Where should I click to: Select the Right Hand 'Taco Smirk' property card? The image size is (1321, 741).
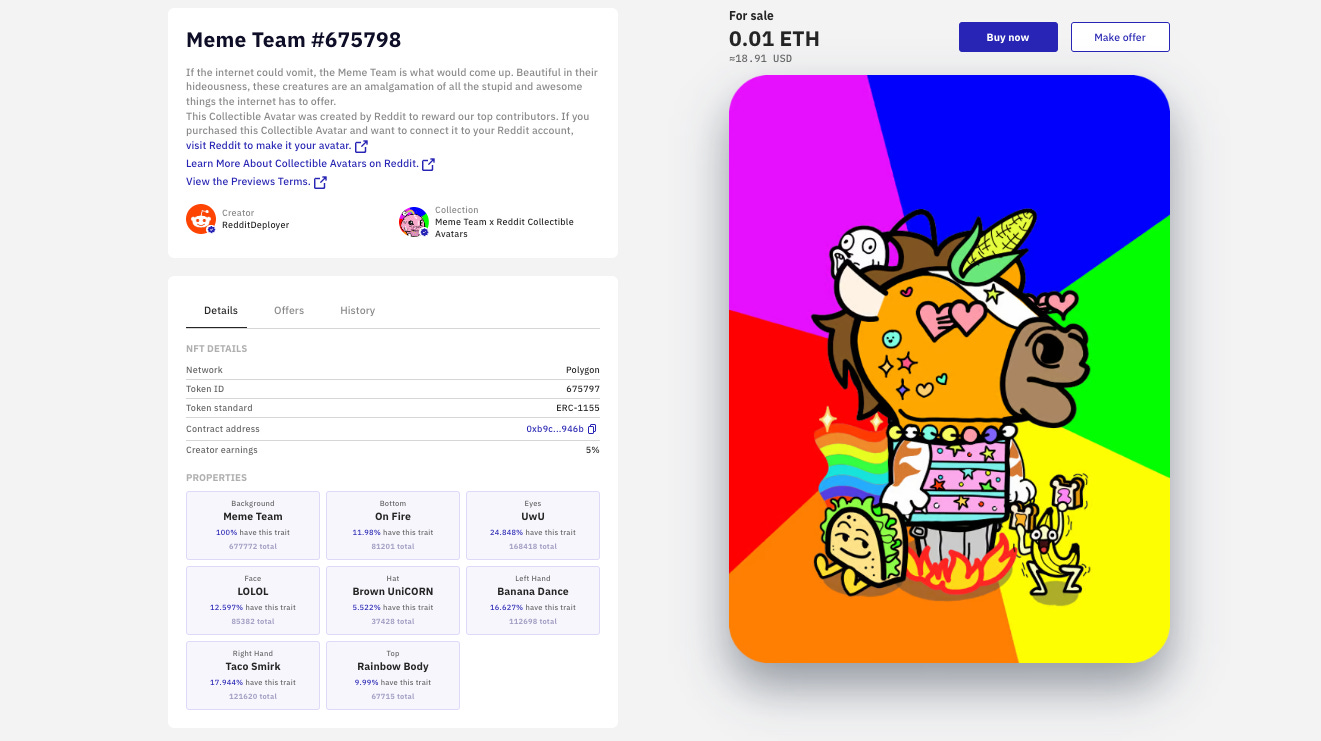click(253, 675)
